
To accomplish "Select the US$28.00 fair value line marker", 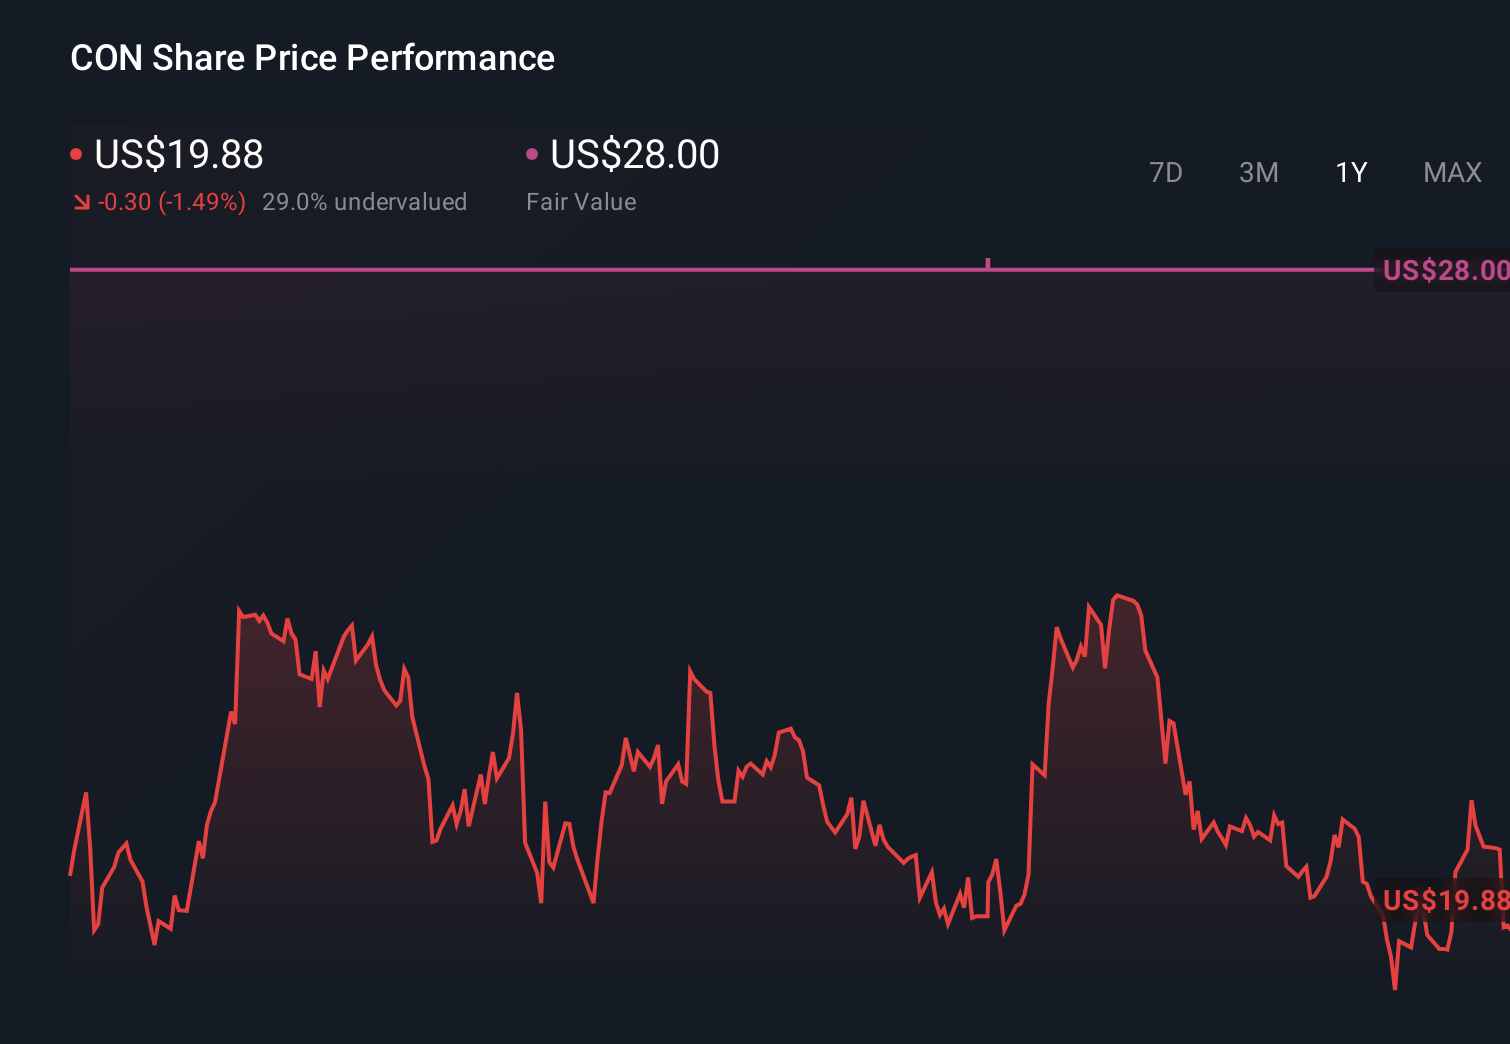I will [988, 262].
